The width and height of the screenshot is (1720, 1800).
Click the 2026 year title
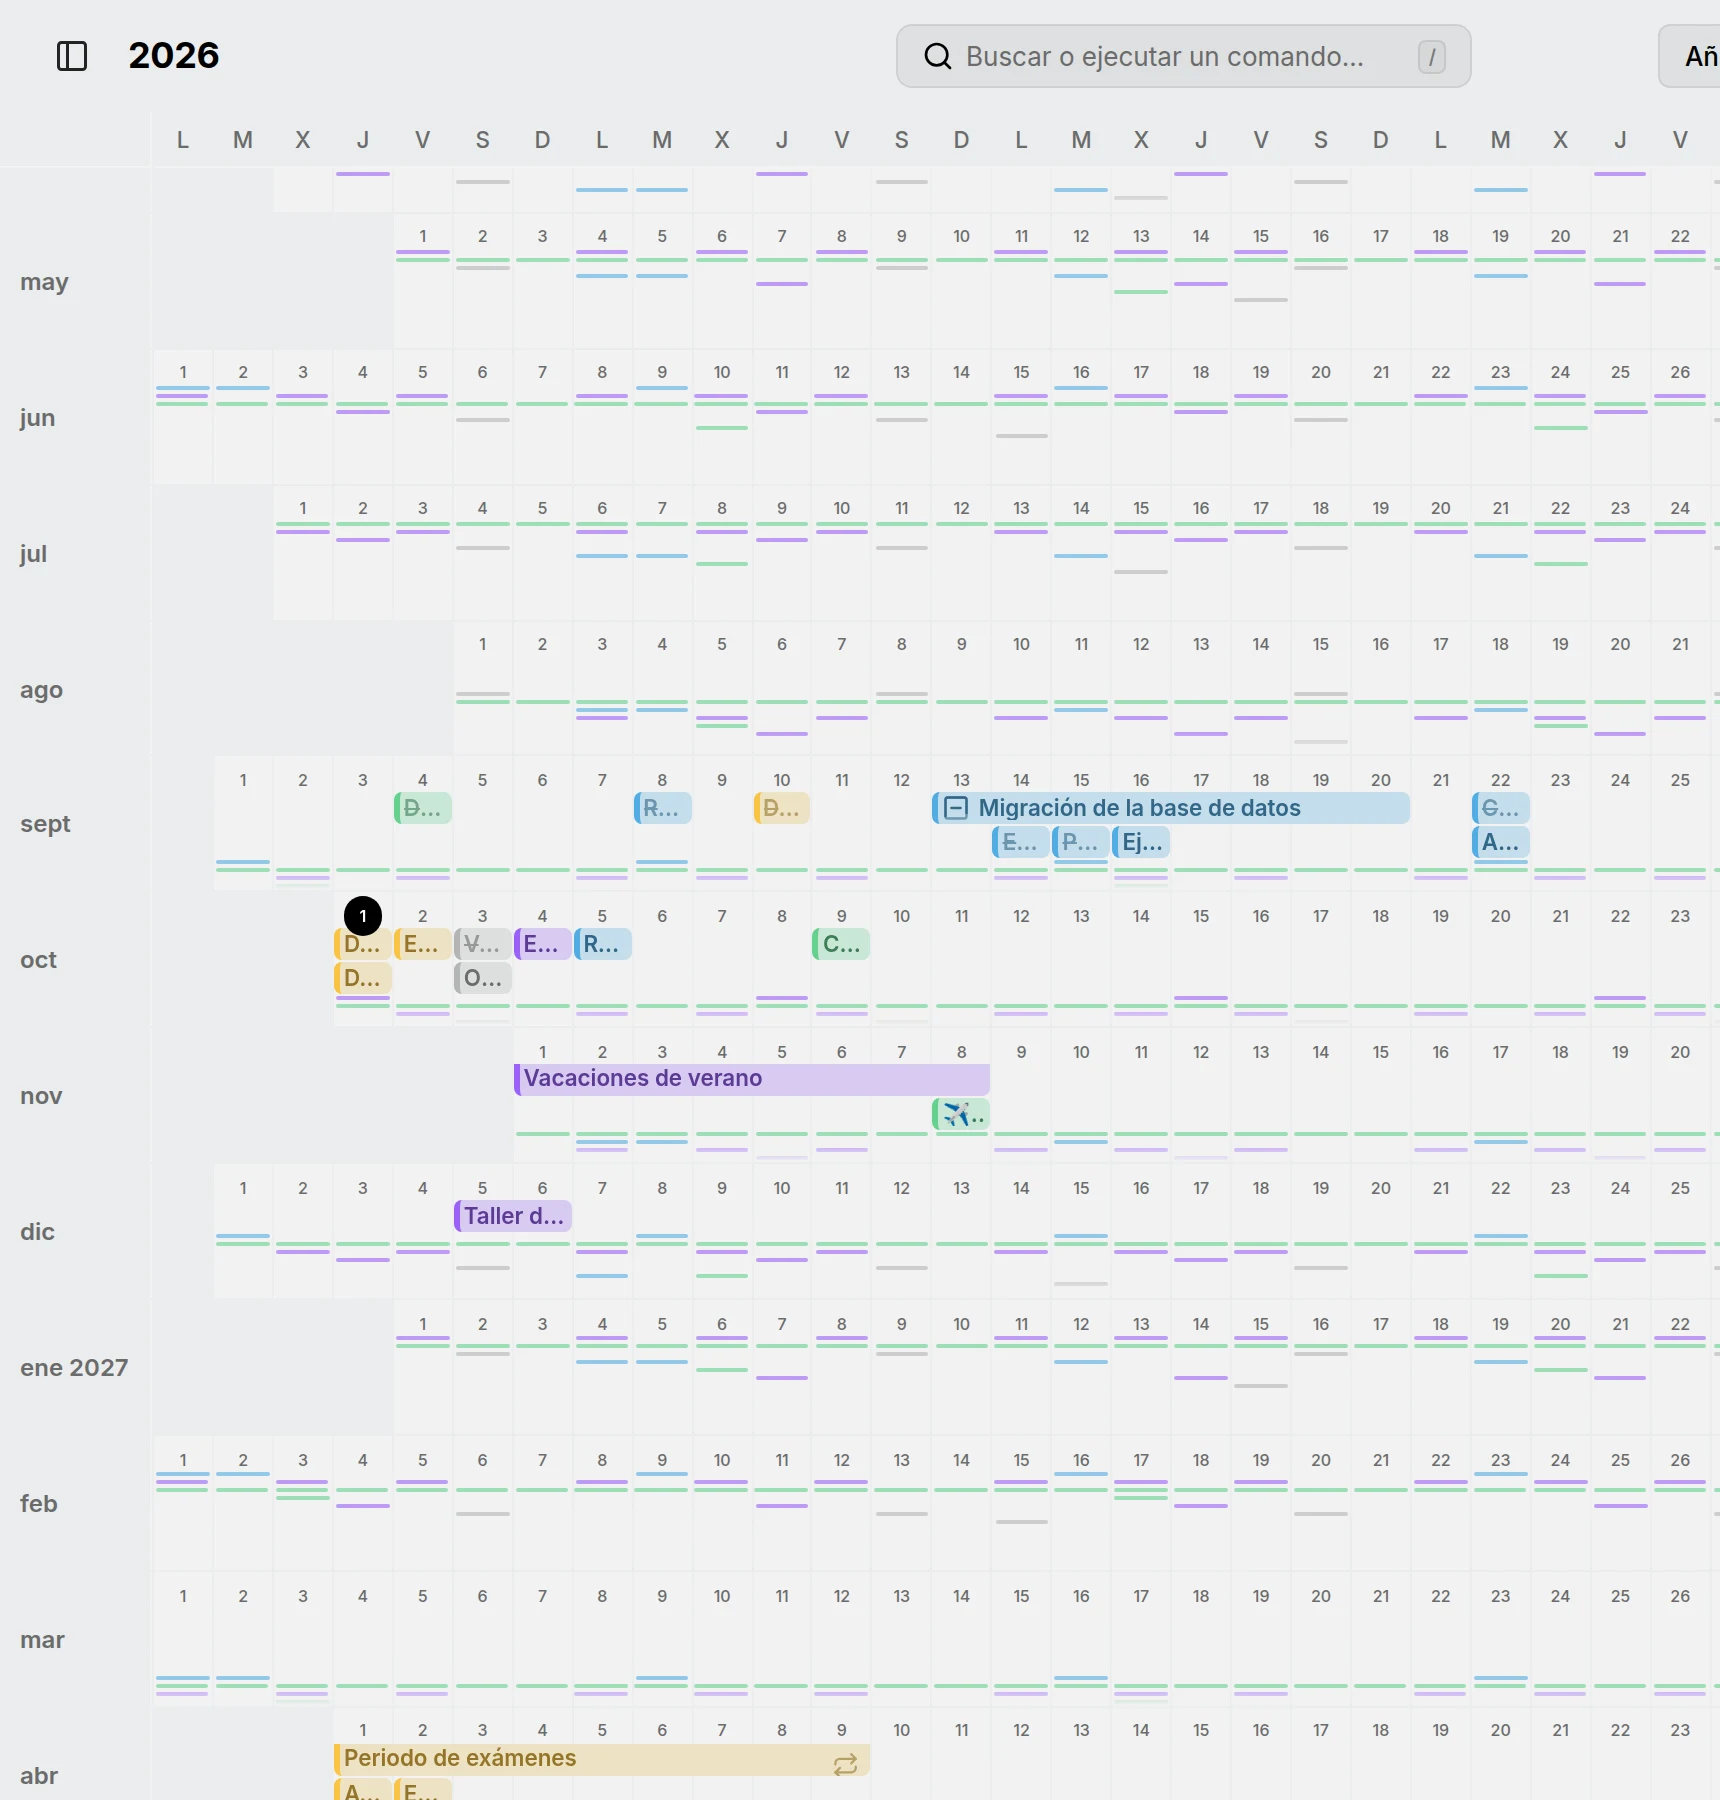[x=174, y=56]
